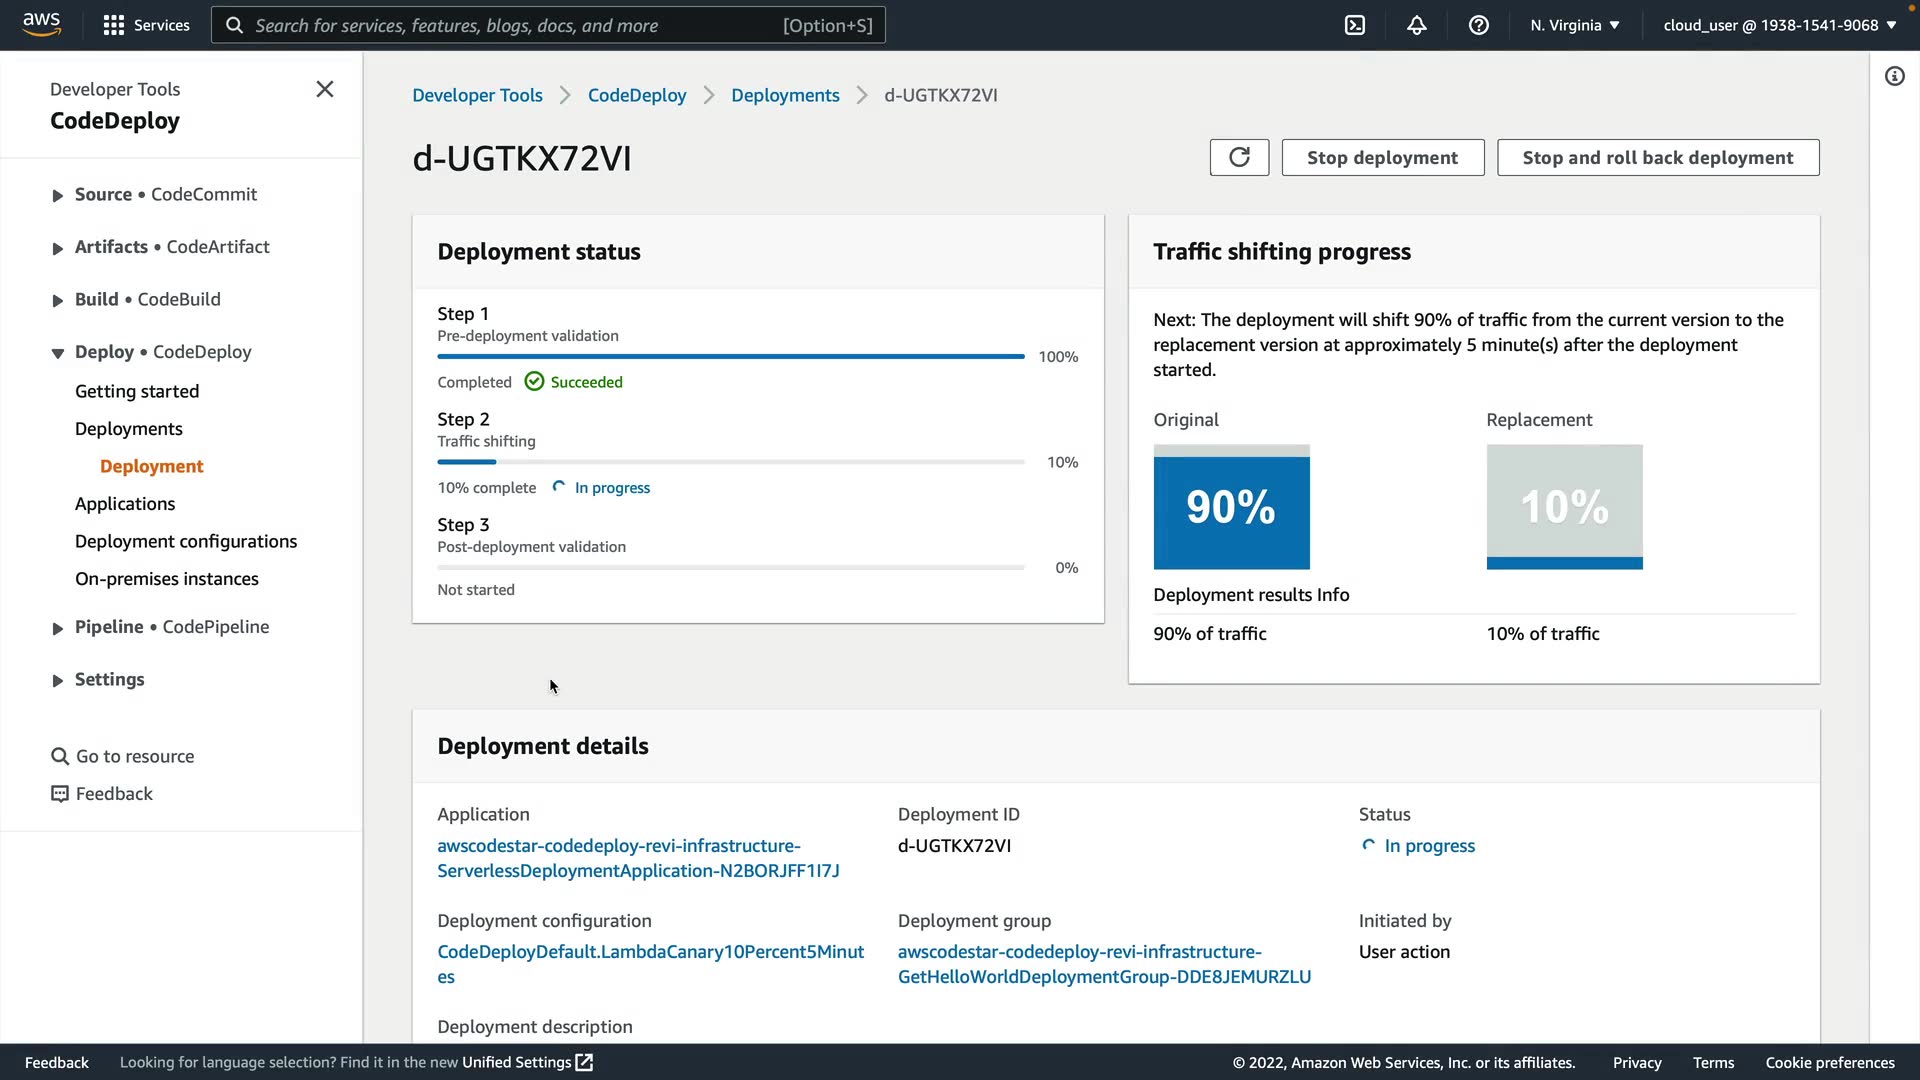Open the cloud_user account dropdown

pyautogui.click(x=1779, y=25)
